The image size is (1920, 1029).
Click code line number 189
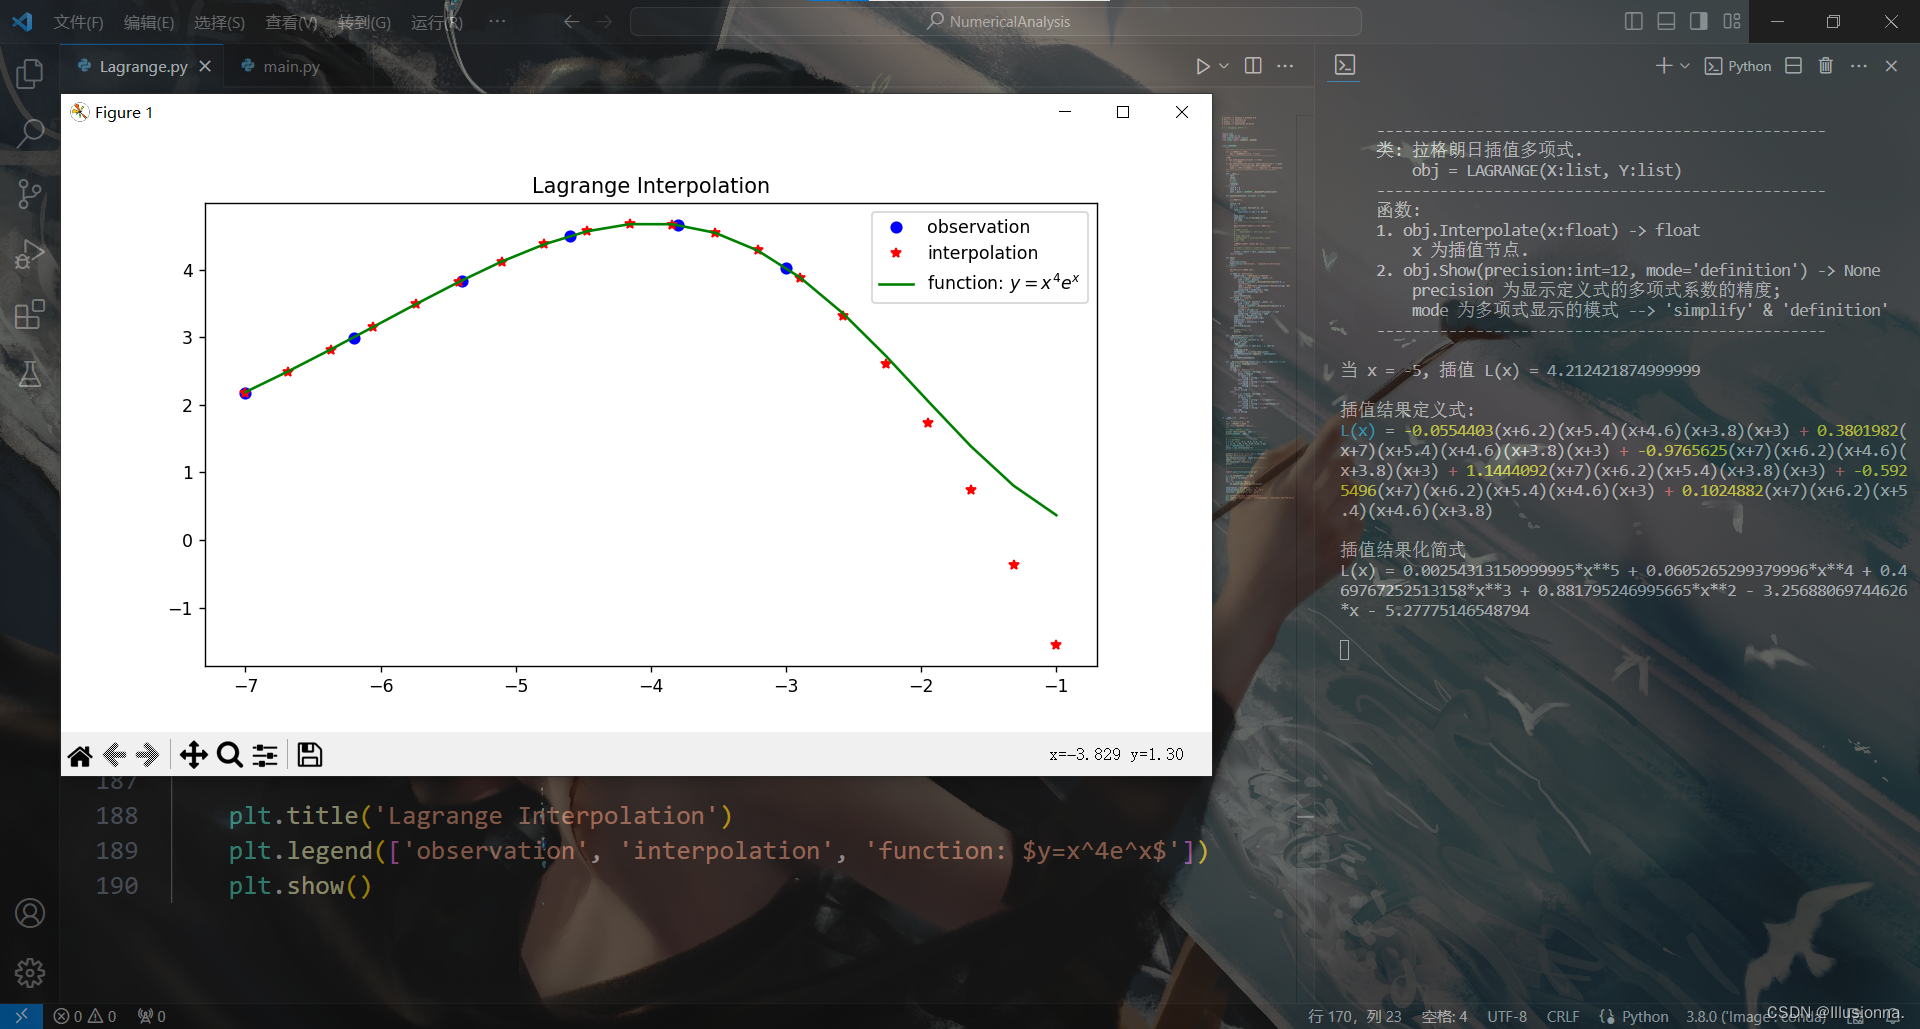117,851
